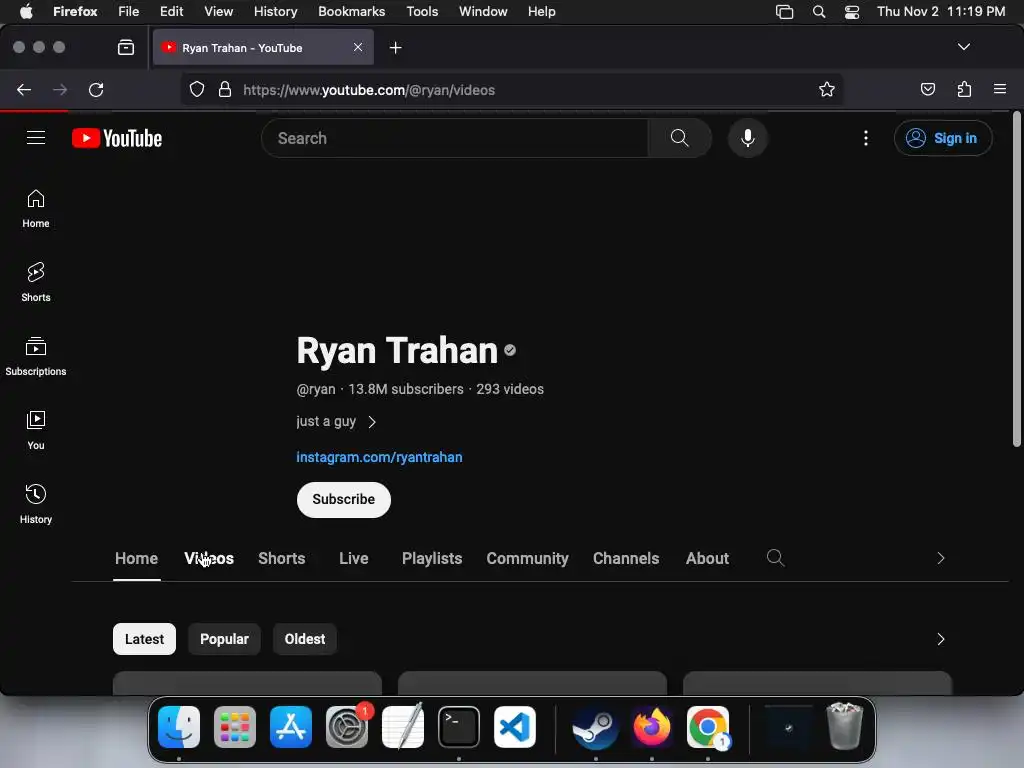Reload the current page
The image size is (1024, 768).
[x=96, y=89]
